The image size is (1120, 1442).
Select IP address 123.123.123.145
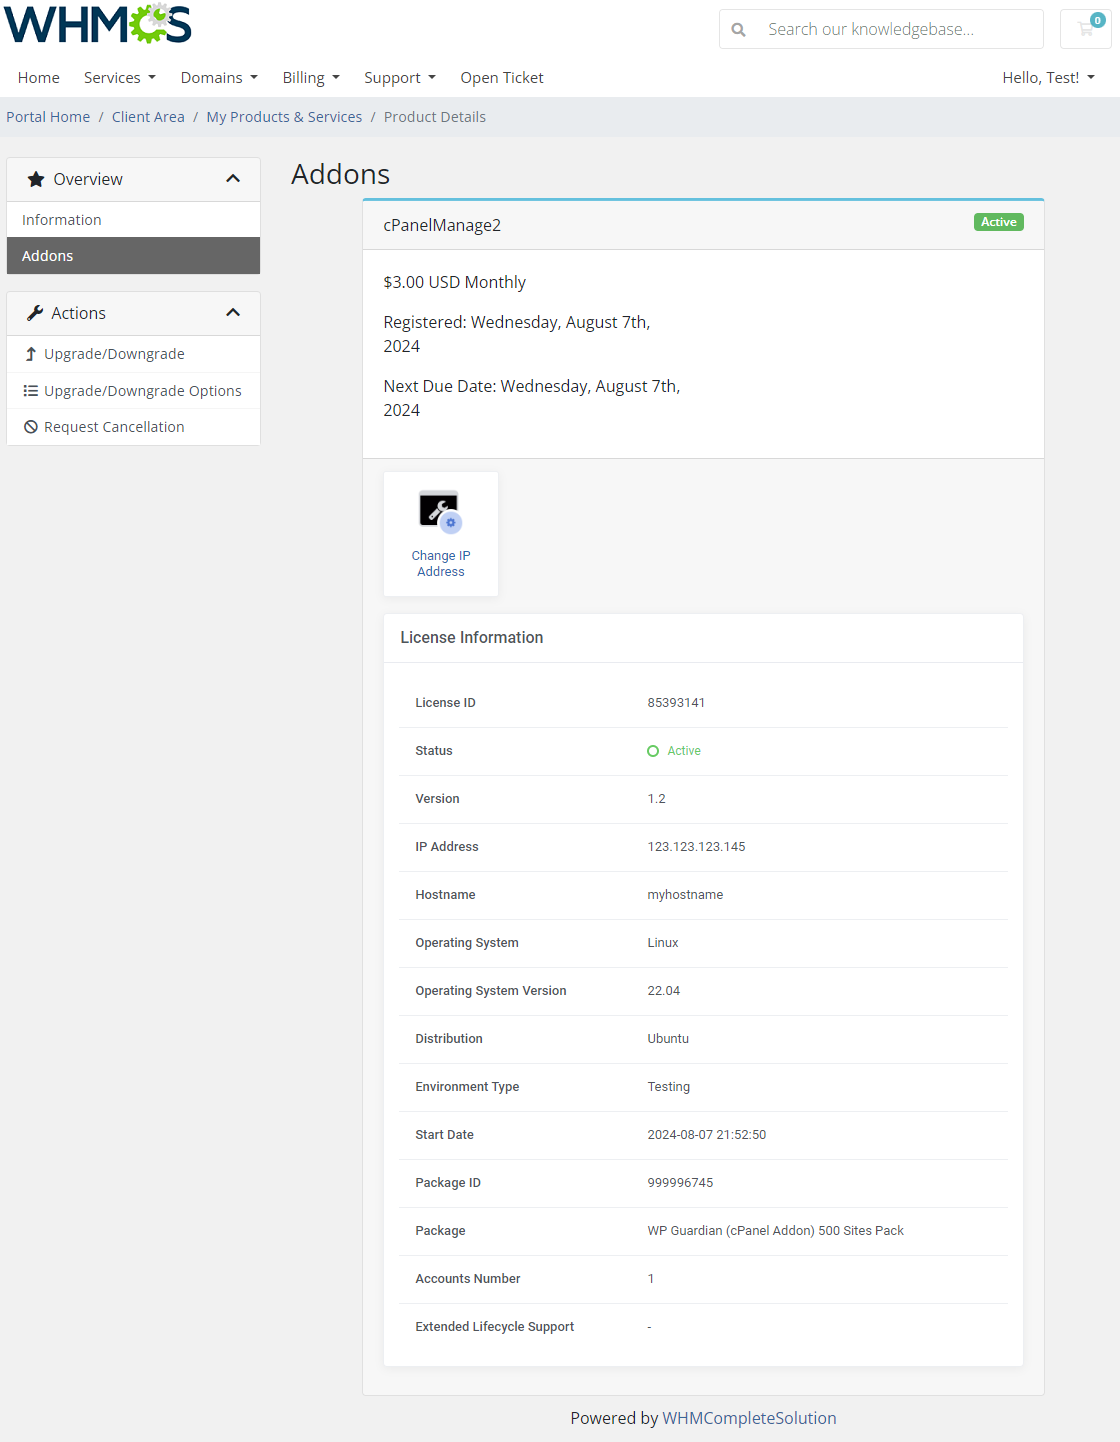[x=696, y=847]
